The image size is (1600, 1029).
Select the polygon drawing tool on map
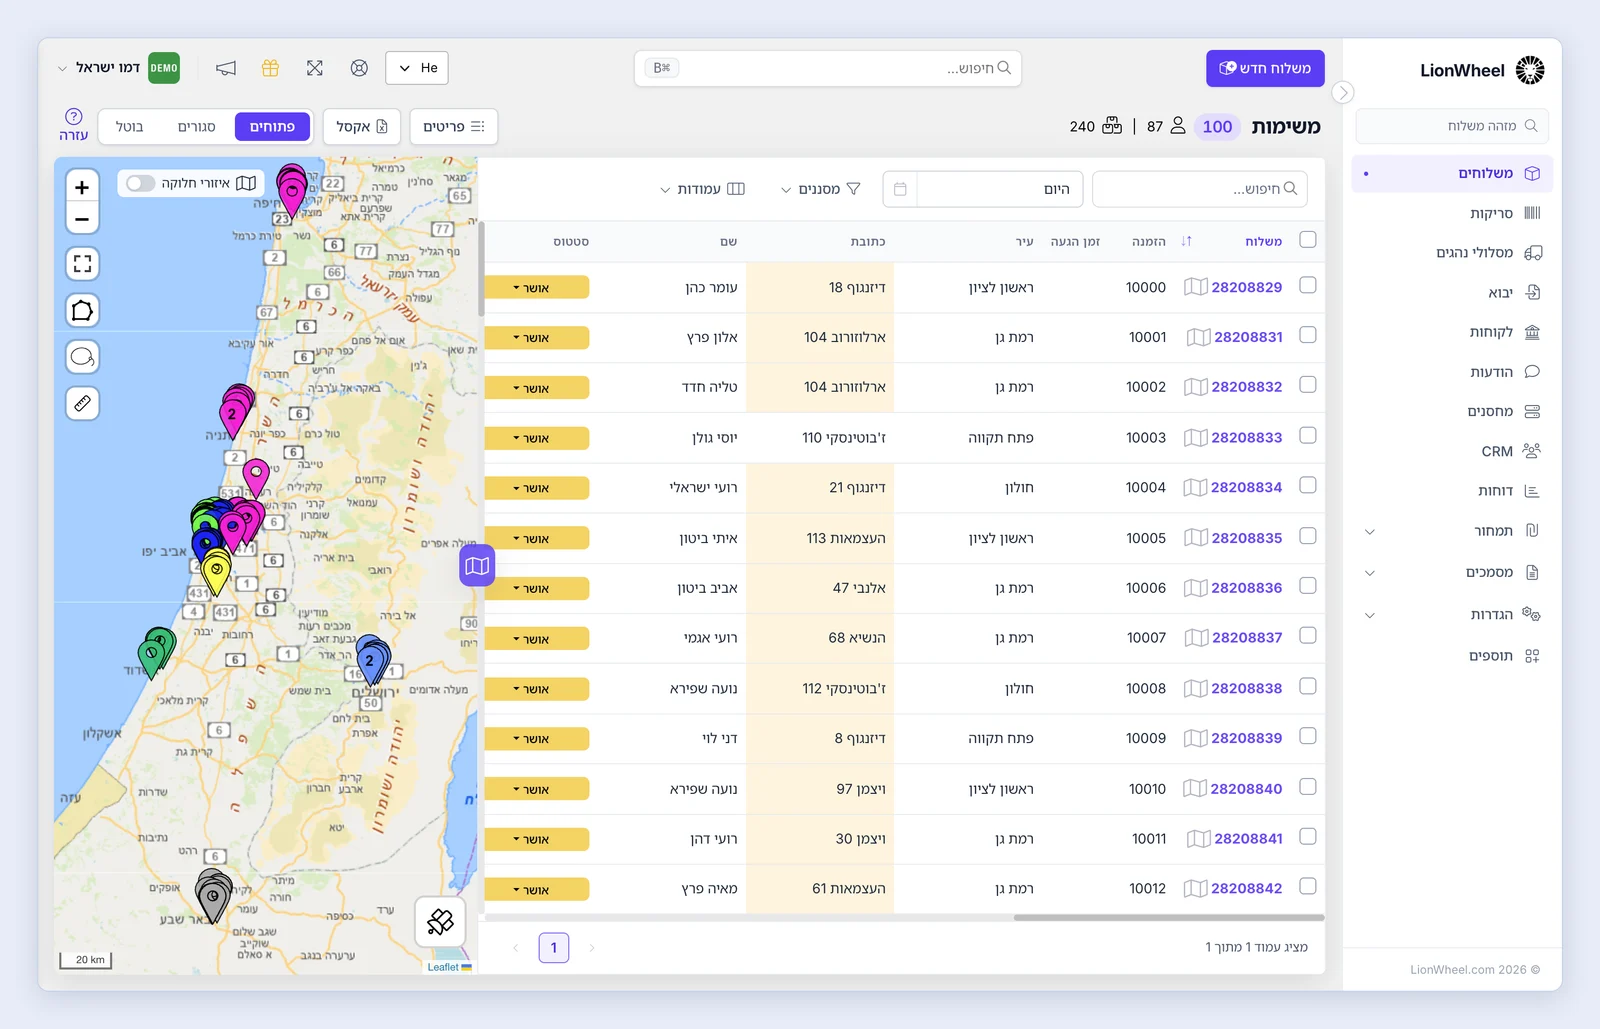pos(82,311)
